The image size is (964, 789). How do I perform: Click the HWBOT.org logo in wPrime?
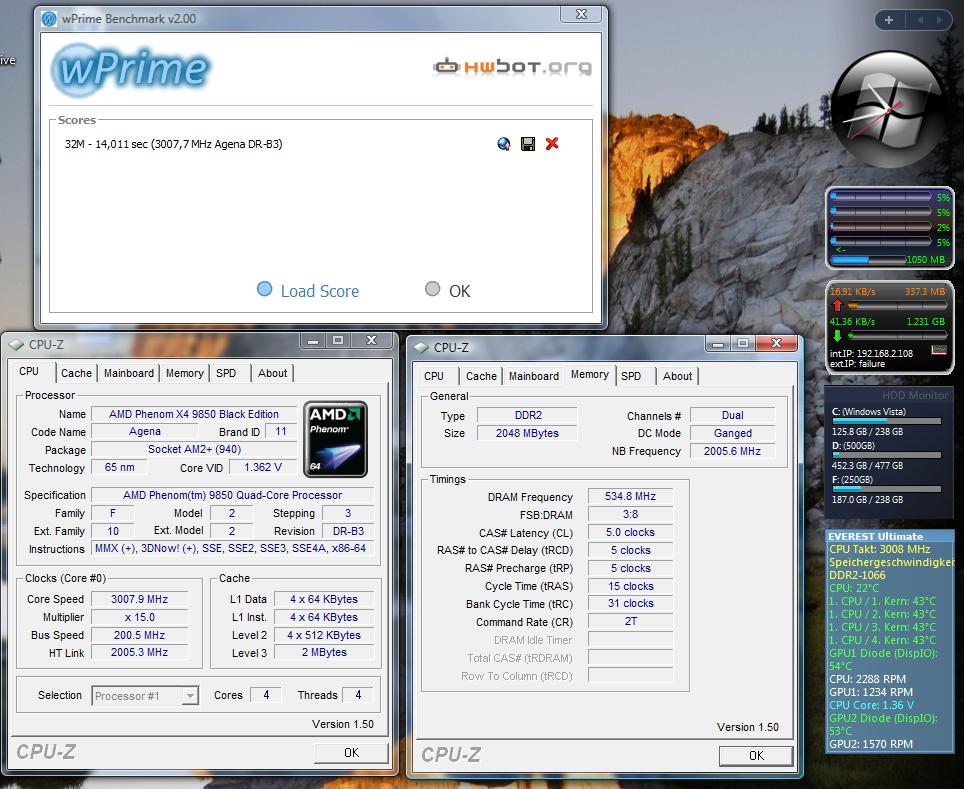coord(512,67)
